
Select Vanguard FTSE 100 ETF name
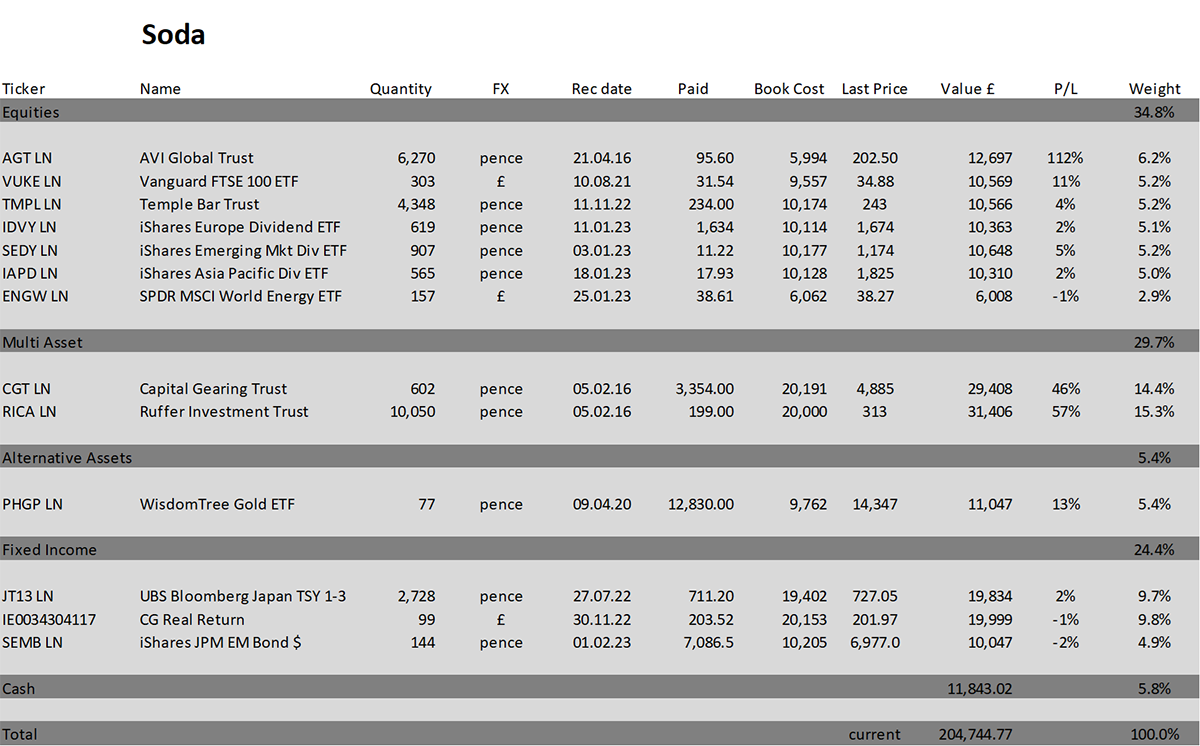(220, 181)
